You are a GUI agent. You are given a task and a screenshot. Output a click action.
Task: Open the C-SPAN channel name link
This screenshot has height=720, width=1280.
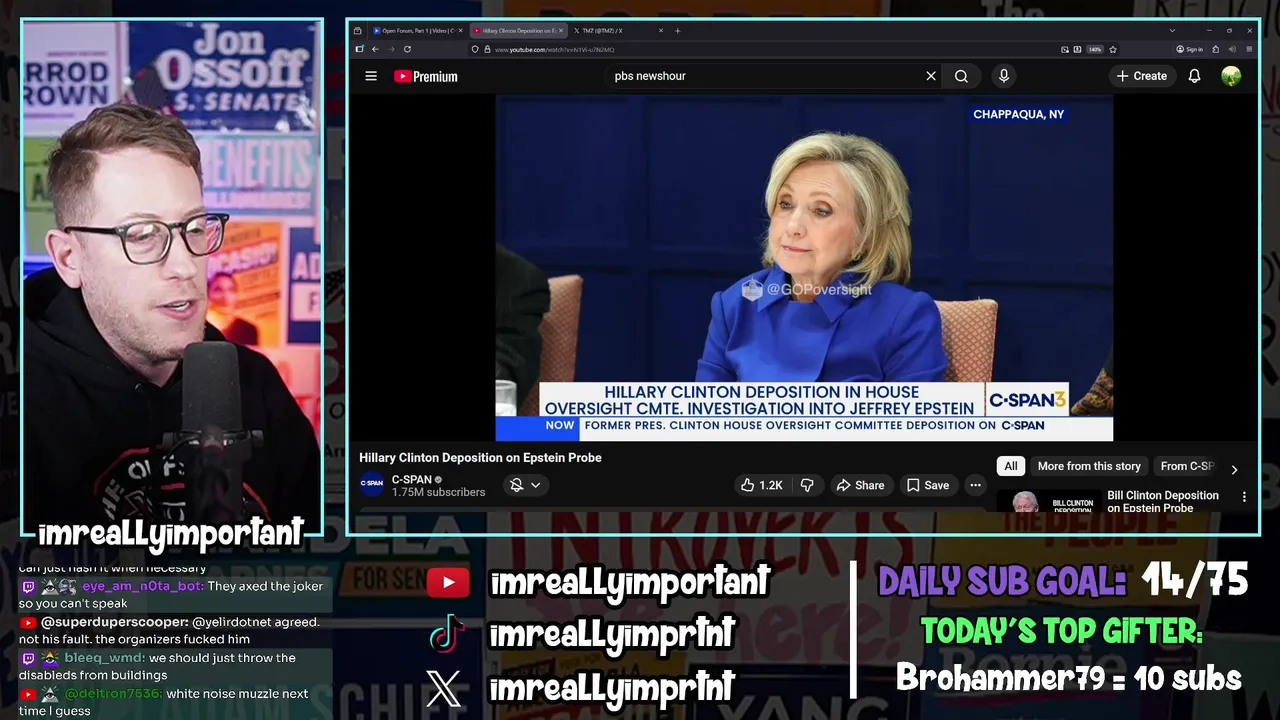[412, 479]
